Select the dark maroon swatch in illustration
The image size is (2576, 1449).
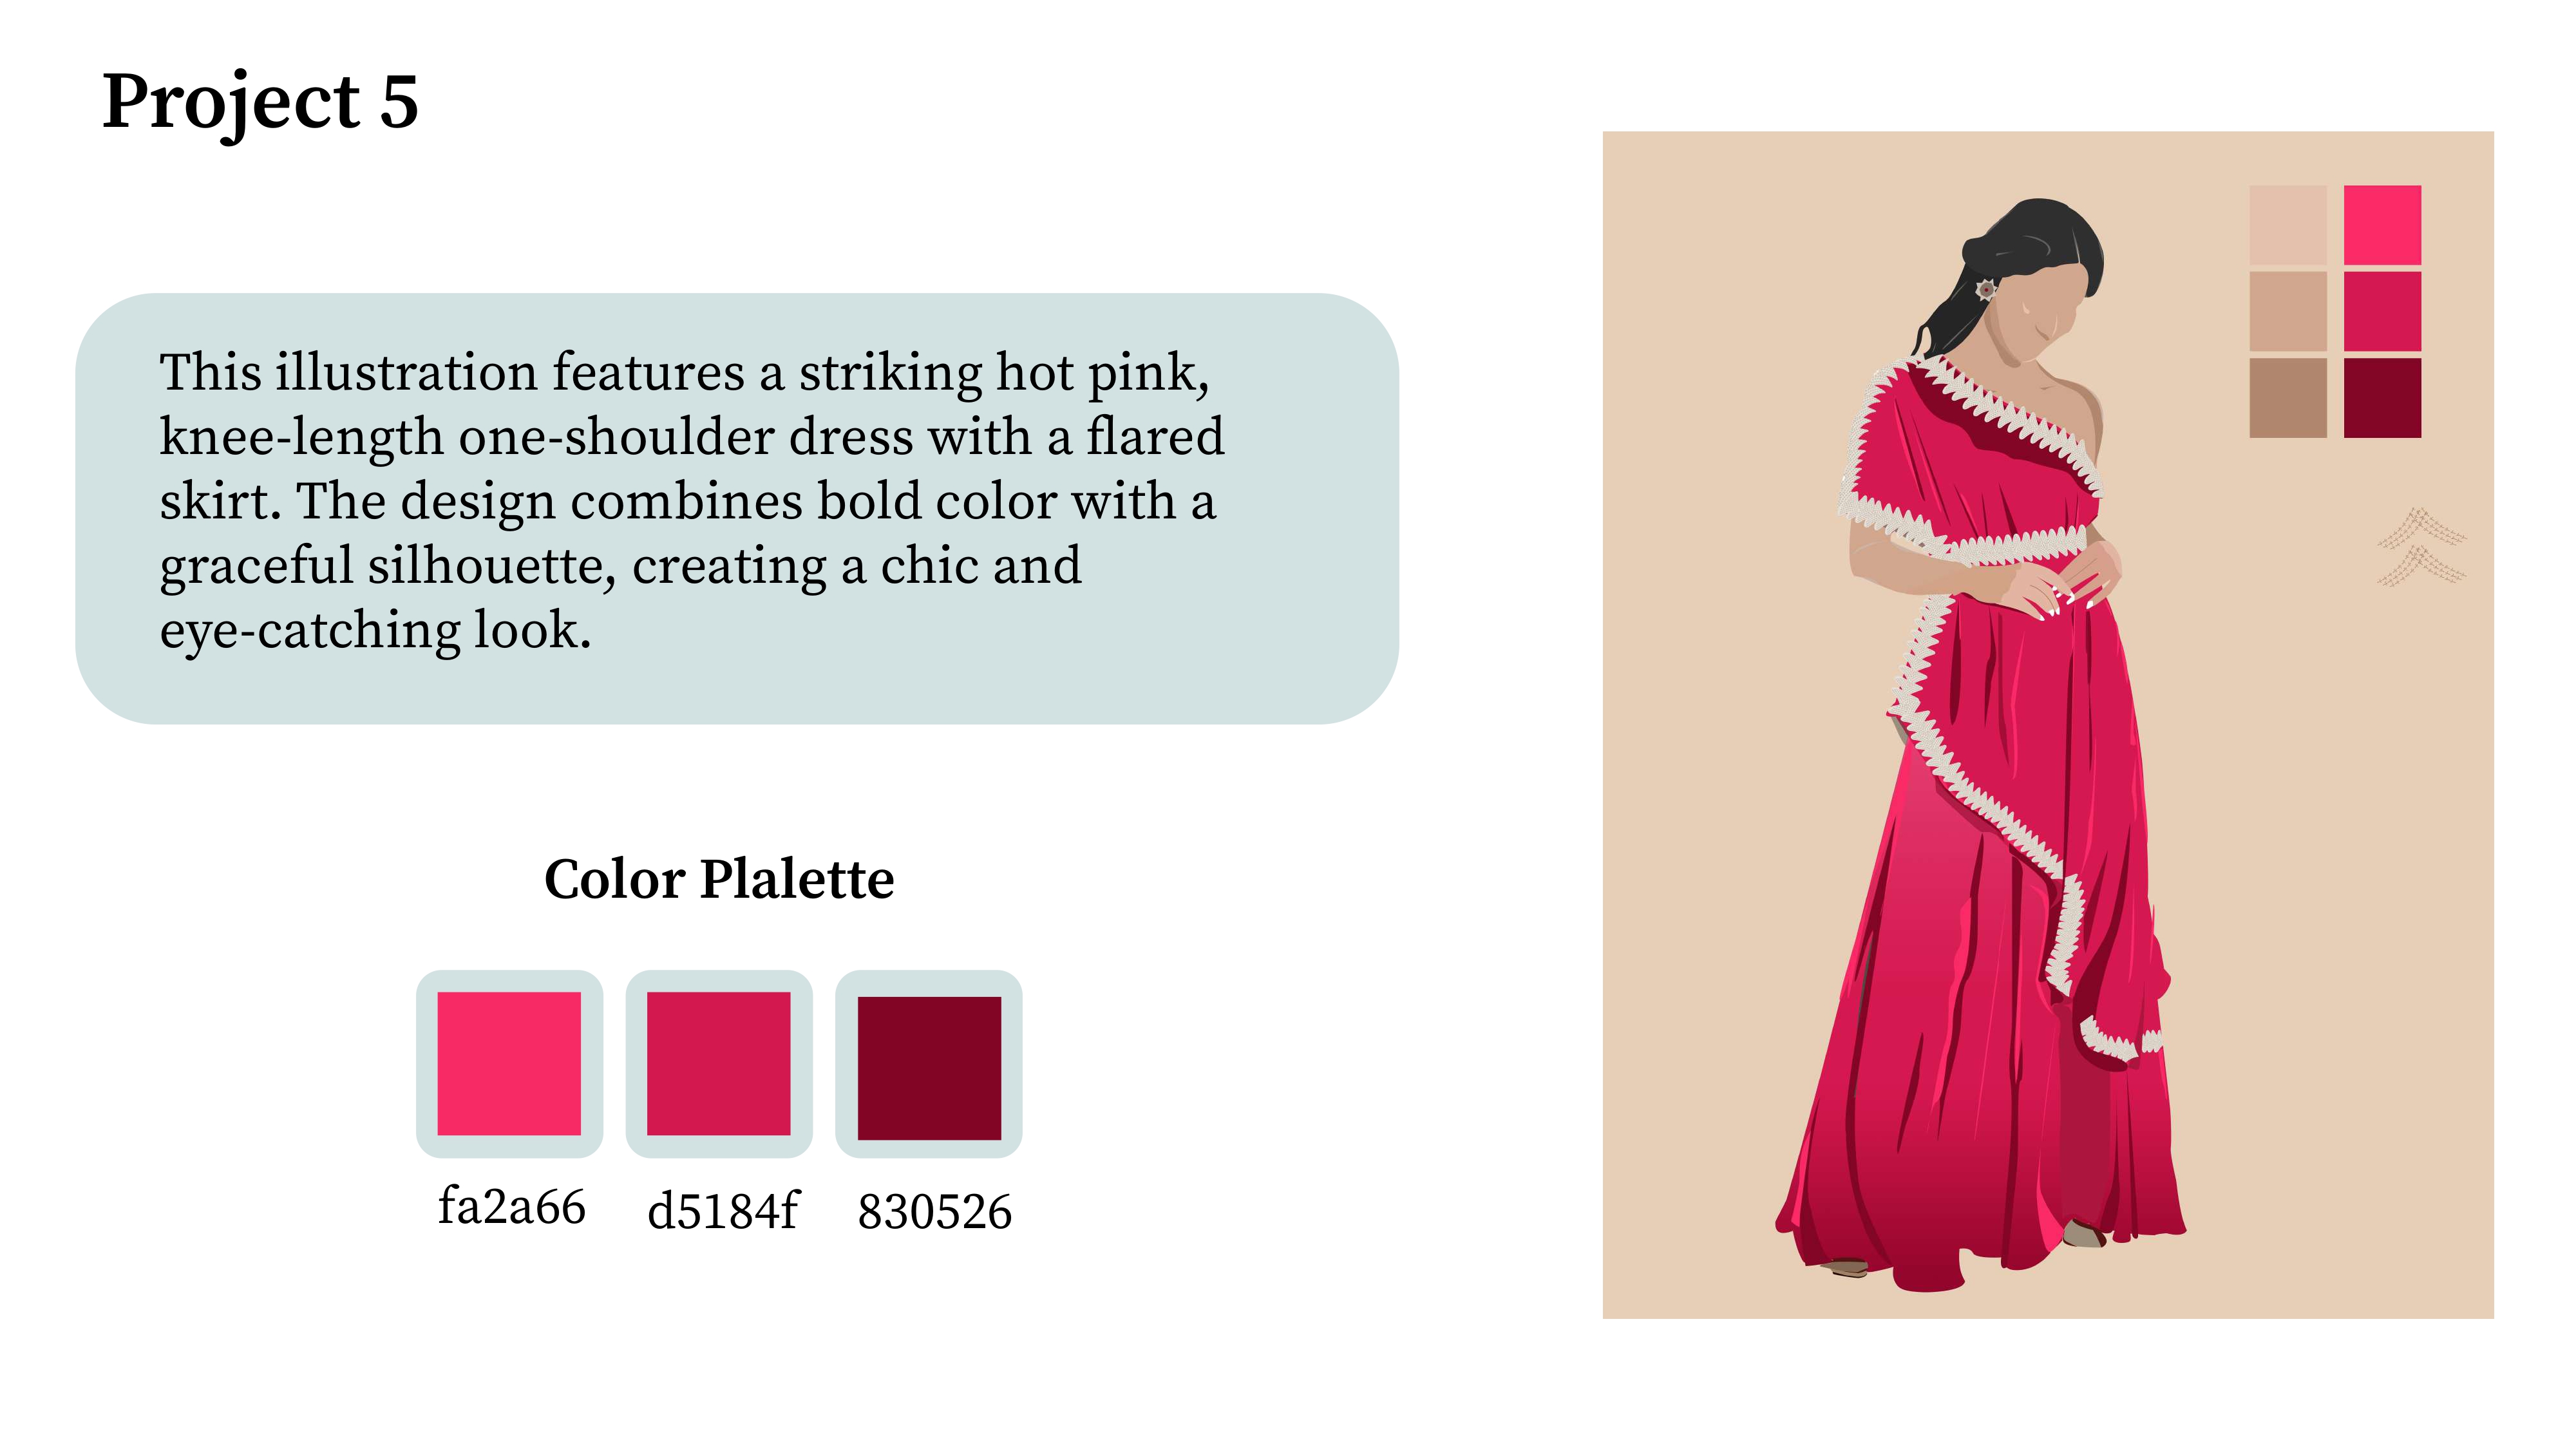(2381, 398)
